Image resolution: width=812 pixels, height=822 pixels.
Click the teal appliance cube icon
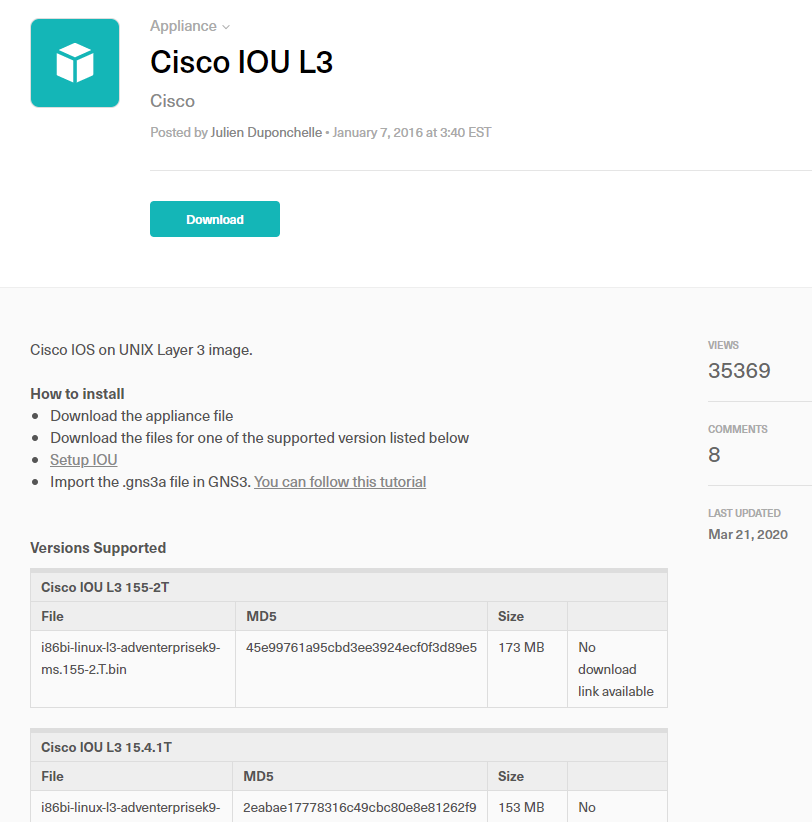75,63
